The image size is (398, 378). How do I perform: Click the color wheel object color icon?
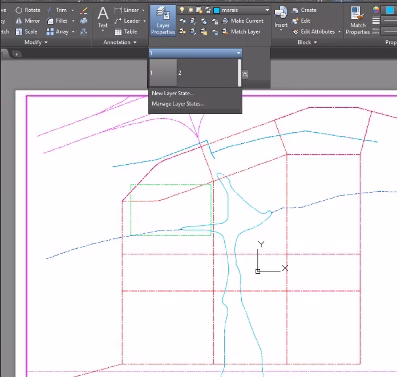pyautogui.click(x=376, y=10)
